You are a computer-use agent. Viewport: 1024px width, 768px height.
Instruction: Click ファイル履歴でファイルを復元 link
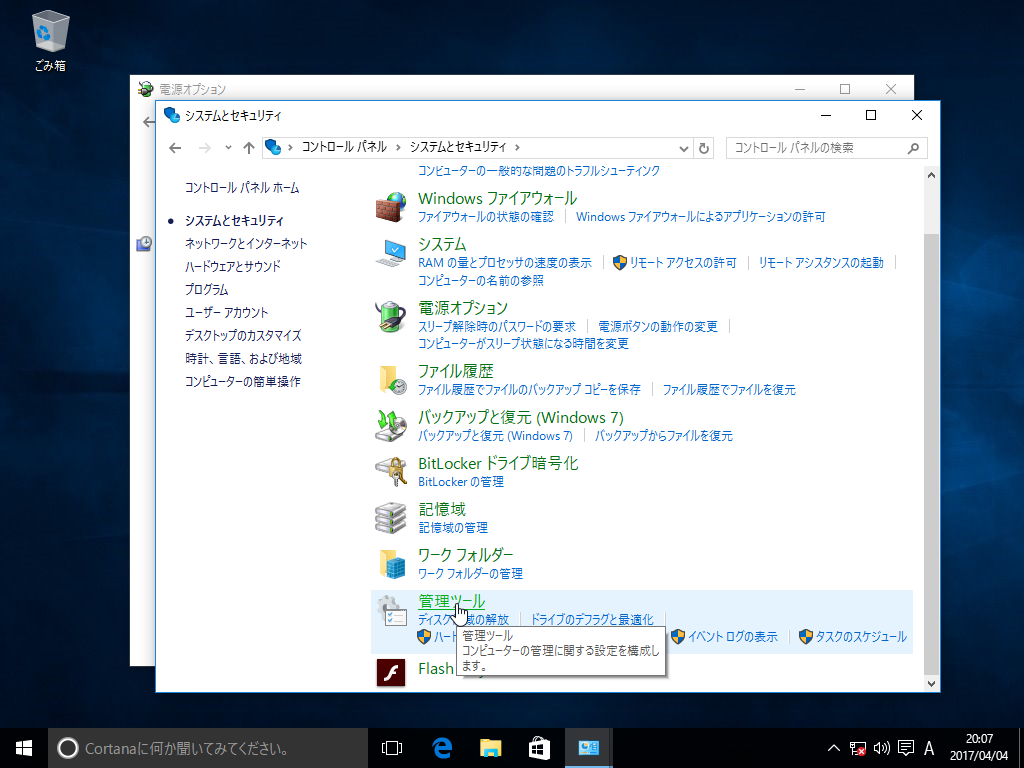click(x=729, y=390)
